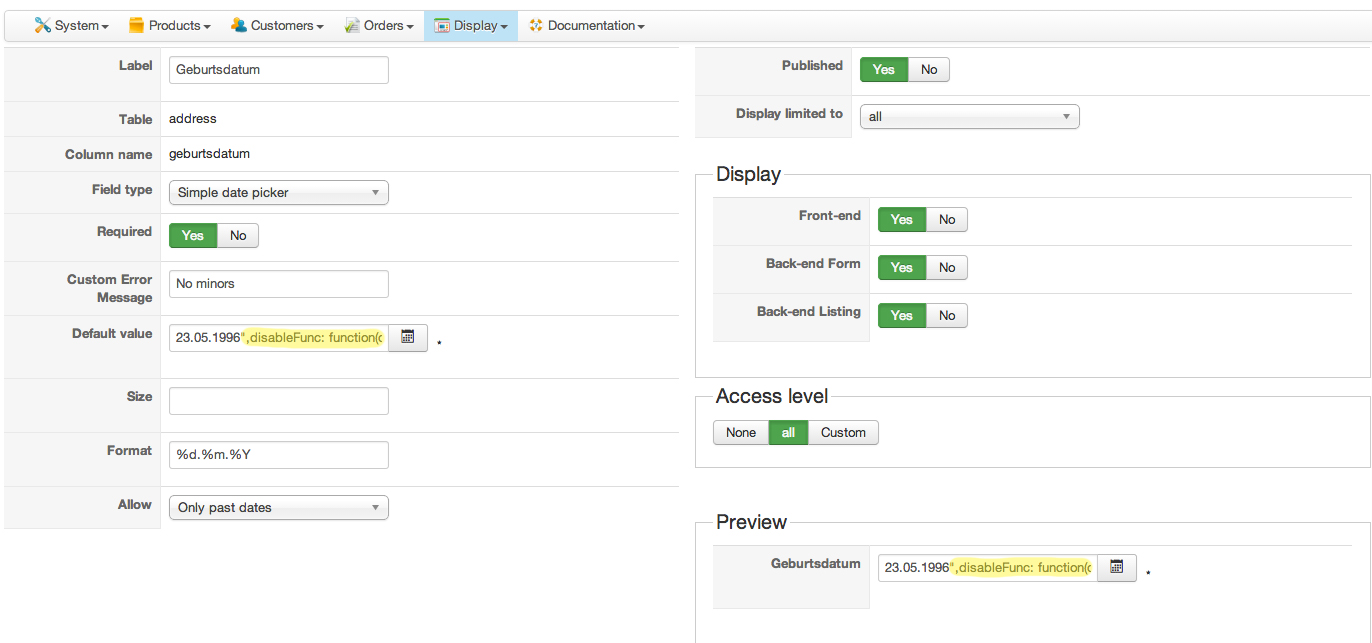Disable Front-end display with No
The image size is (1372, 643).
click(x=947, y=220)
